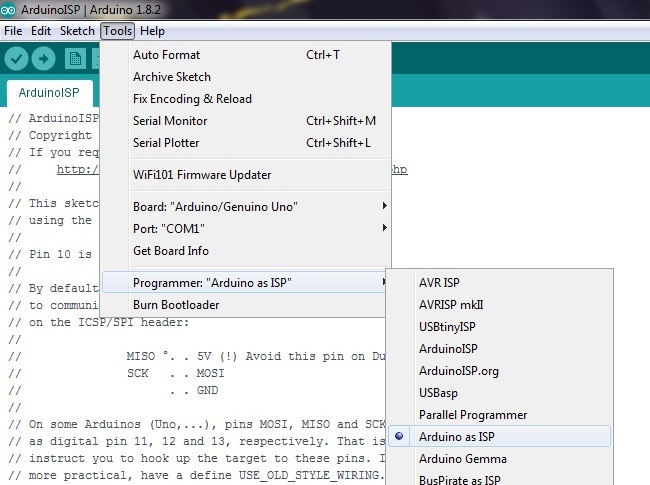Screen dimensions: 650x485
Task: Select the AVR ISP programmer
Action: click(x=500, y=283)
